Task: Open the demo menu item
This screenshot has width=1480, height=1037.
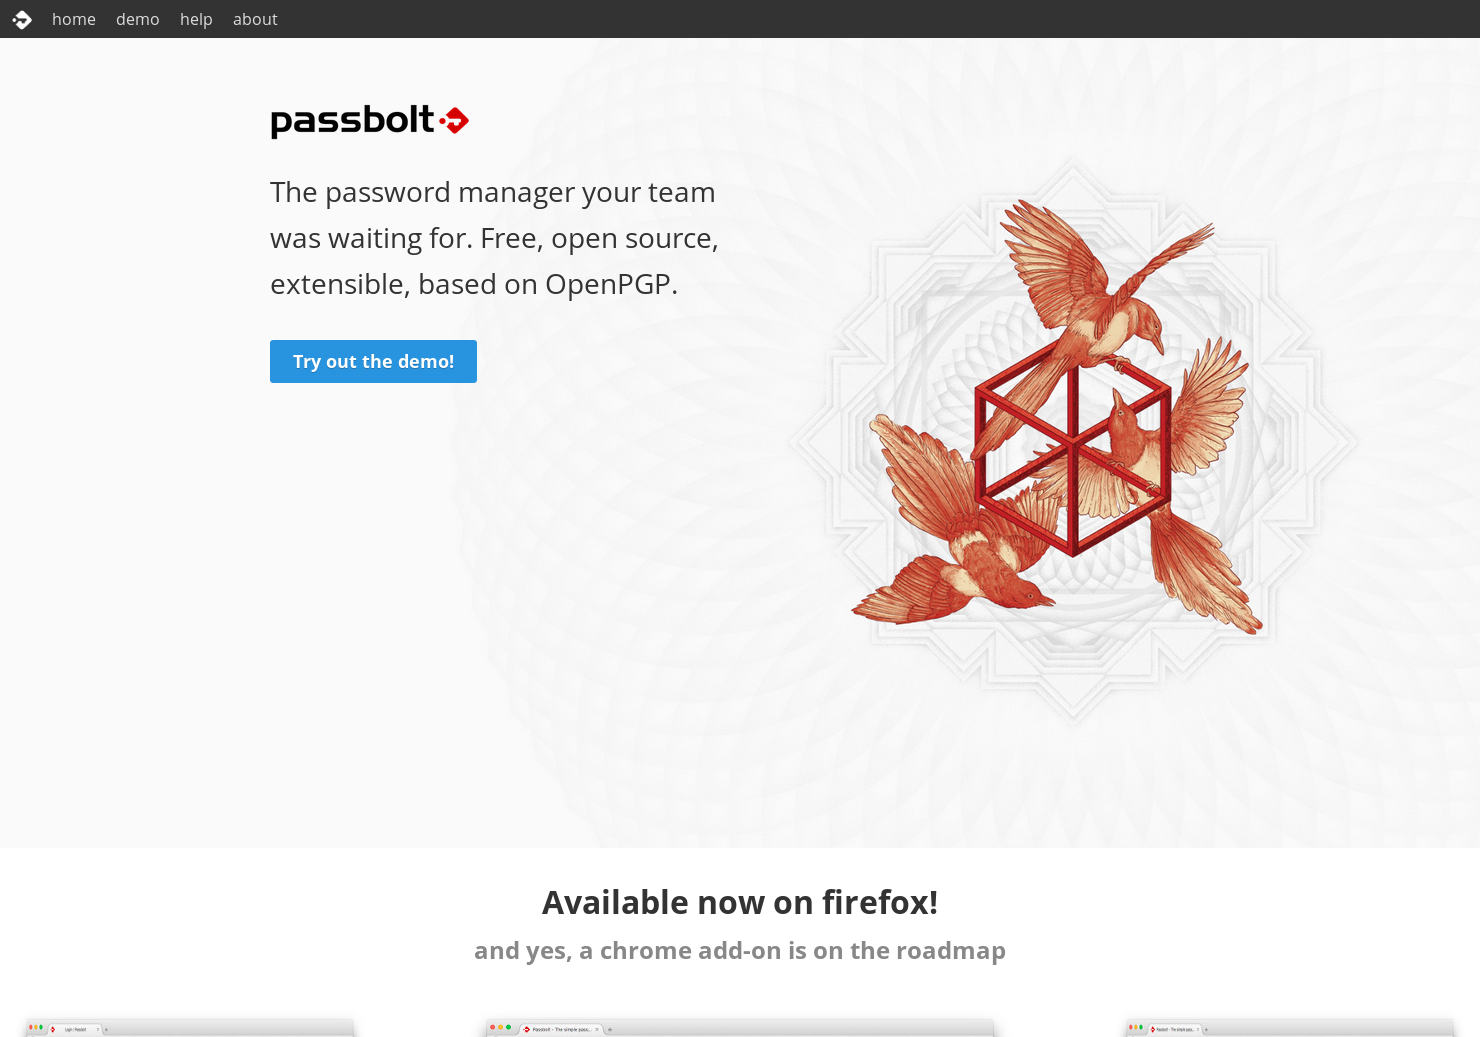Action: coord(137,19)
